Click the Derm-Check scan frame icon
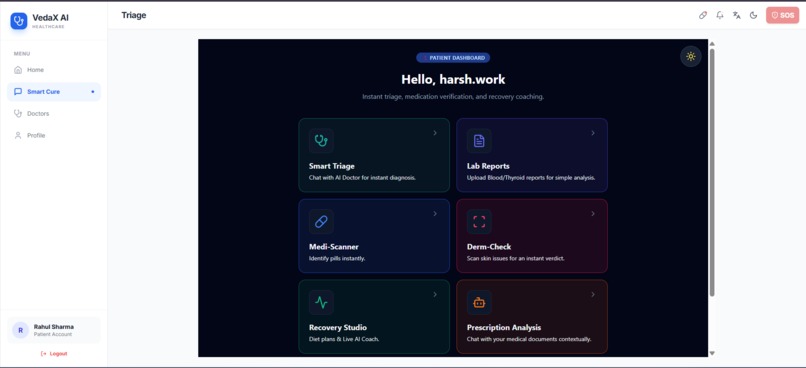The height and width of the screenshot is (368, 806). click(x=479, y=222)
